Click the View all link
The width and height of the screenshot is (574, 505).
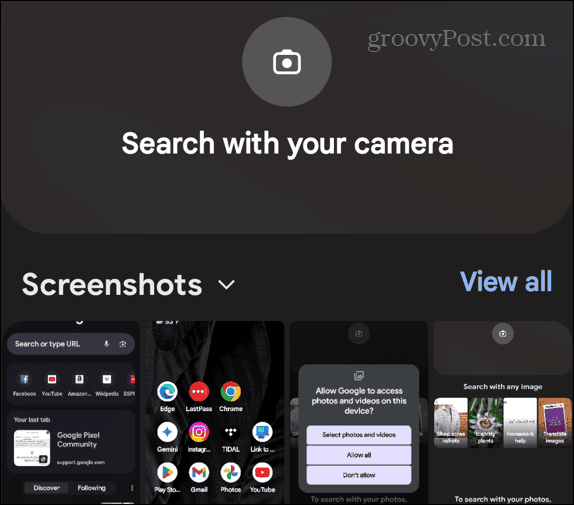506,282
